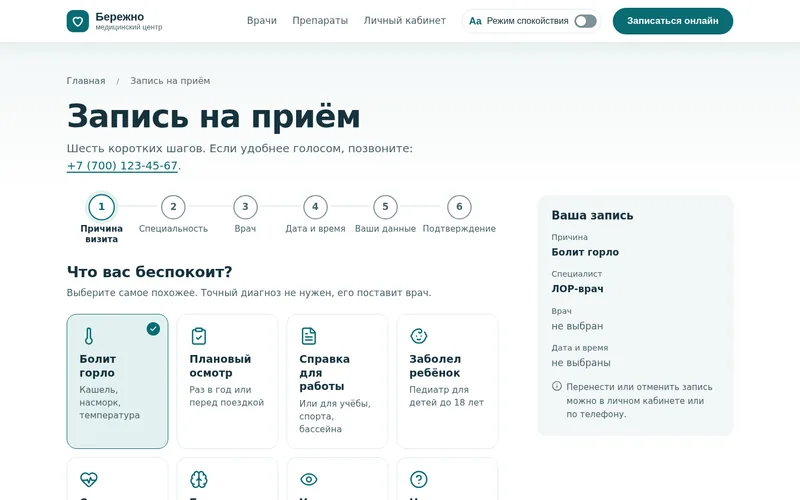Click the Бережно heart logo icon

tap(78, 21)
